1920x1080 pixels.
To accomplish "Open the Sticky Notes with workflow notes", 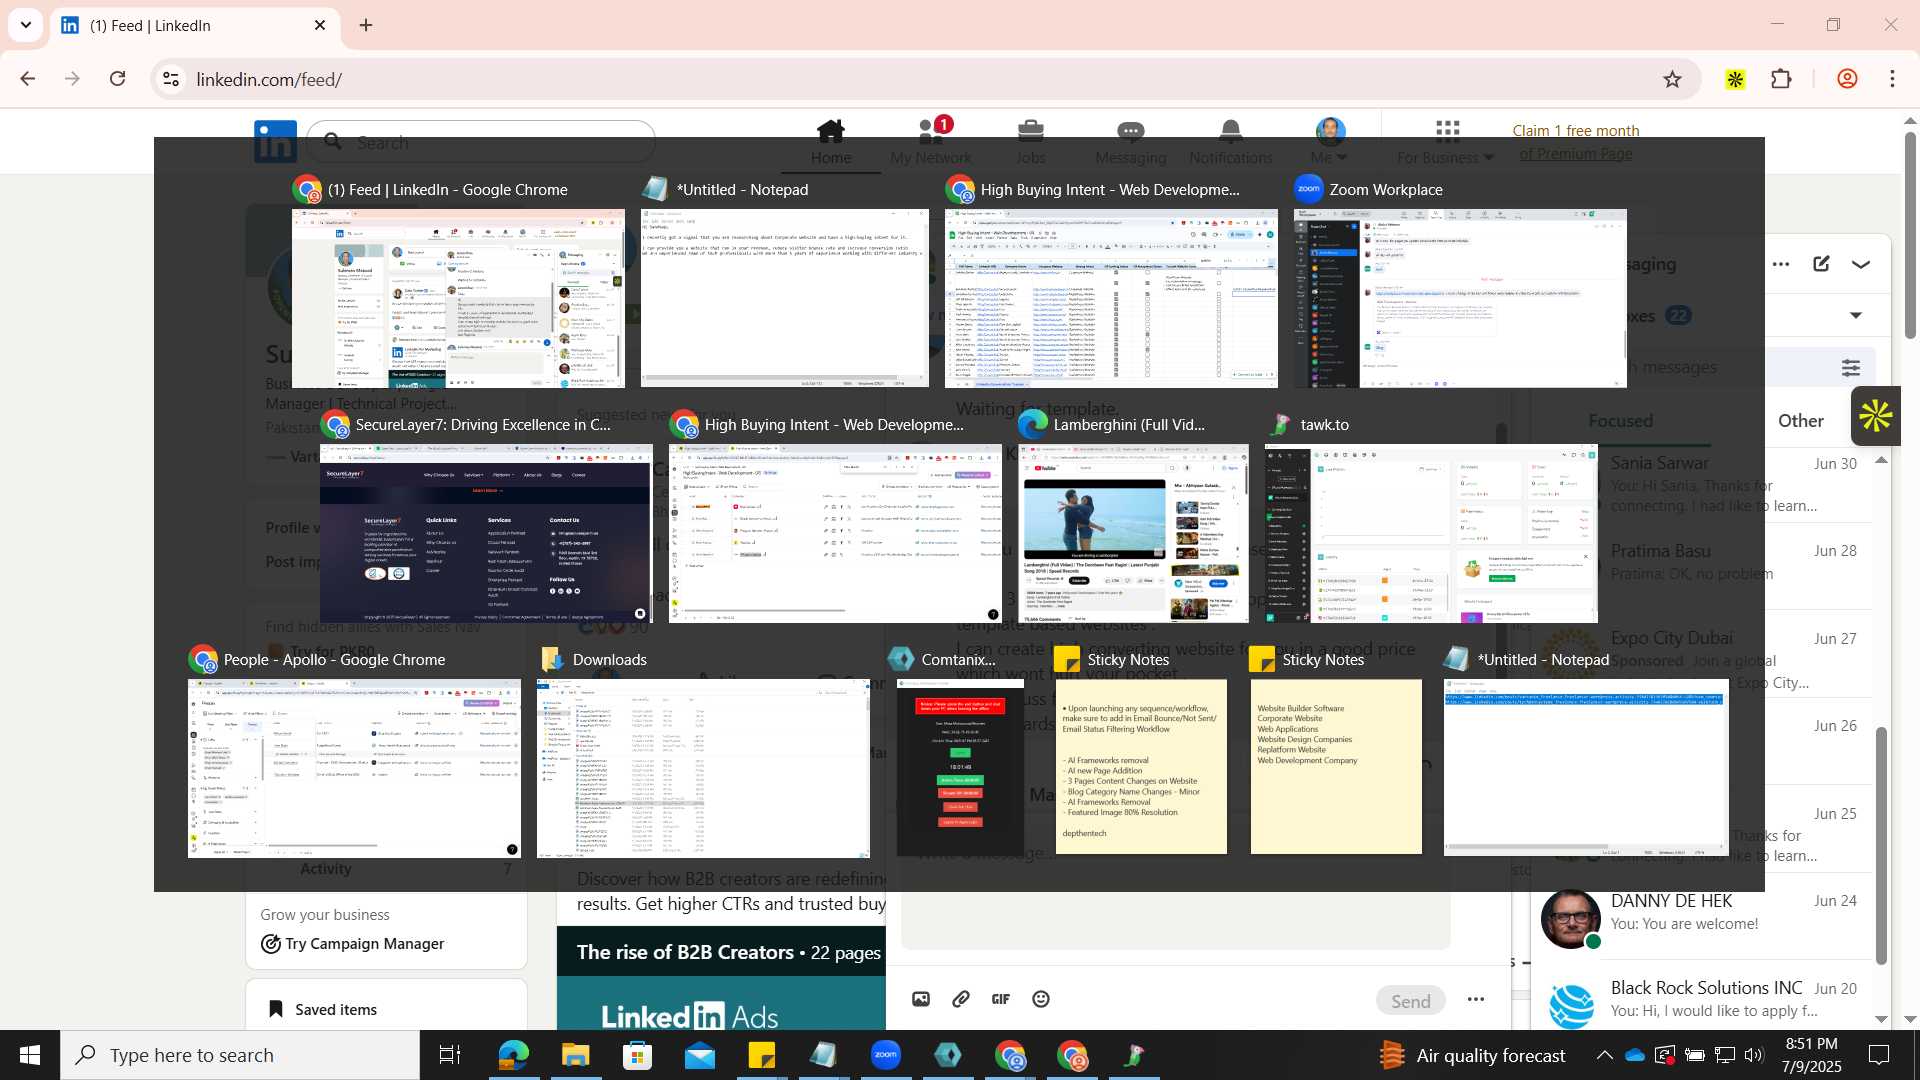I will 1141,767.
